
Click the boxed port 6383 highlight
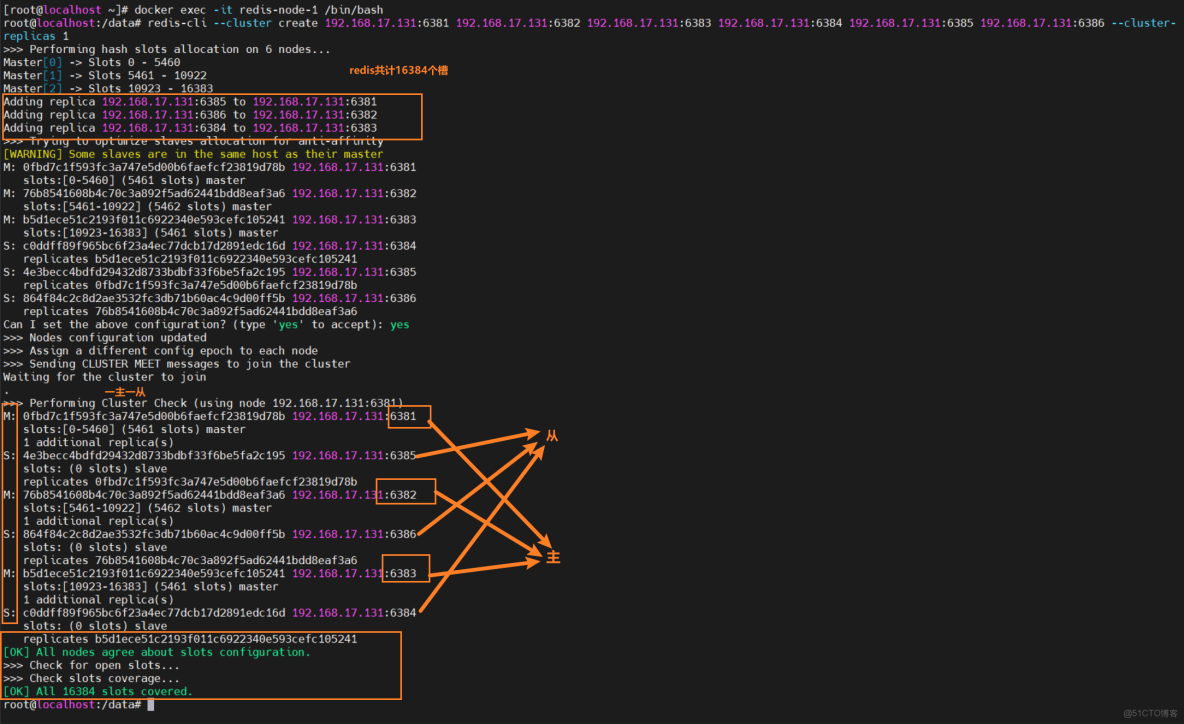pos(406,568)
